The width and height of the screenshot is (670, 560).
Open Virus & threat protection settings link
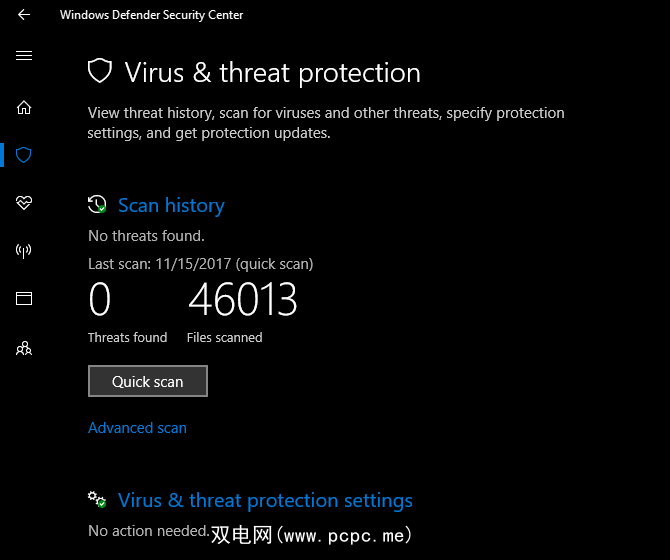[265, 500]
